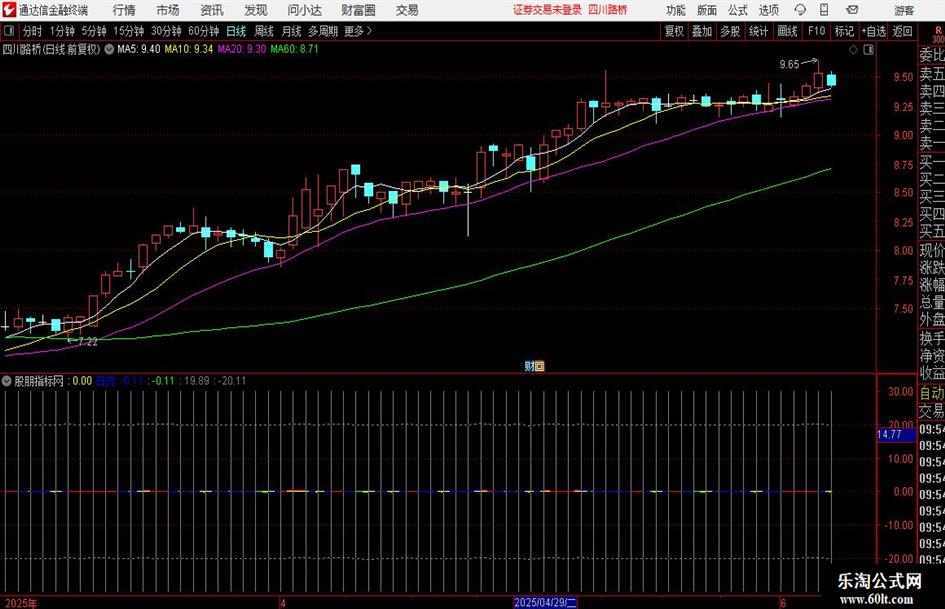
Task: Open the 多周期 multi-period view
Action: (323, 31)
